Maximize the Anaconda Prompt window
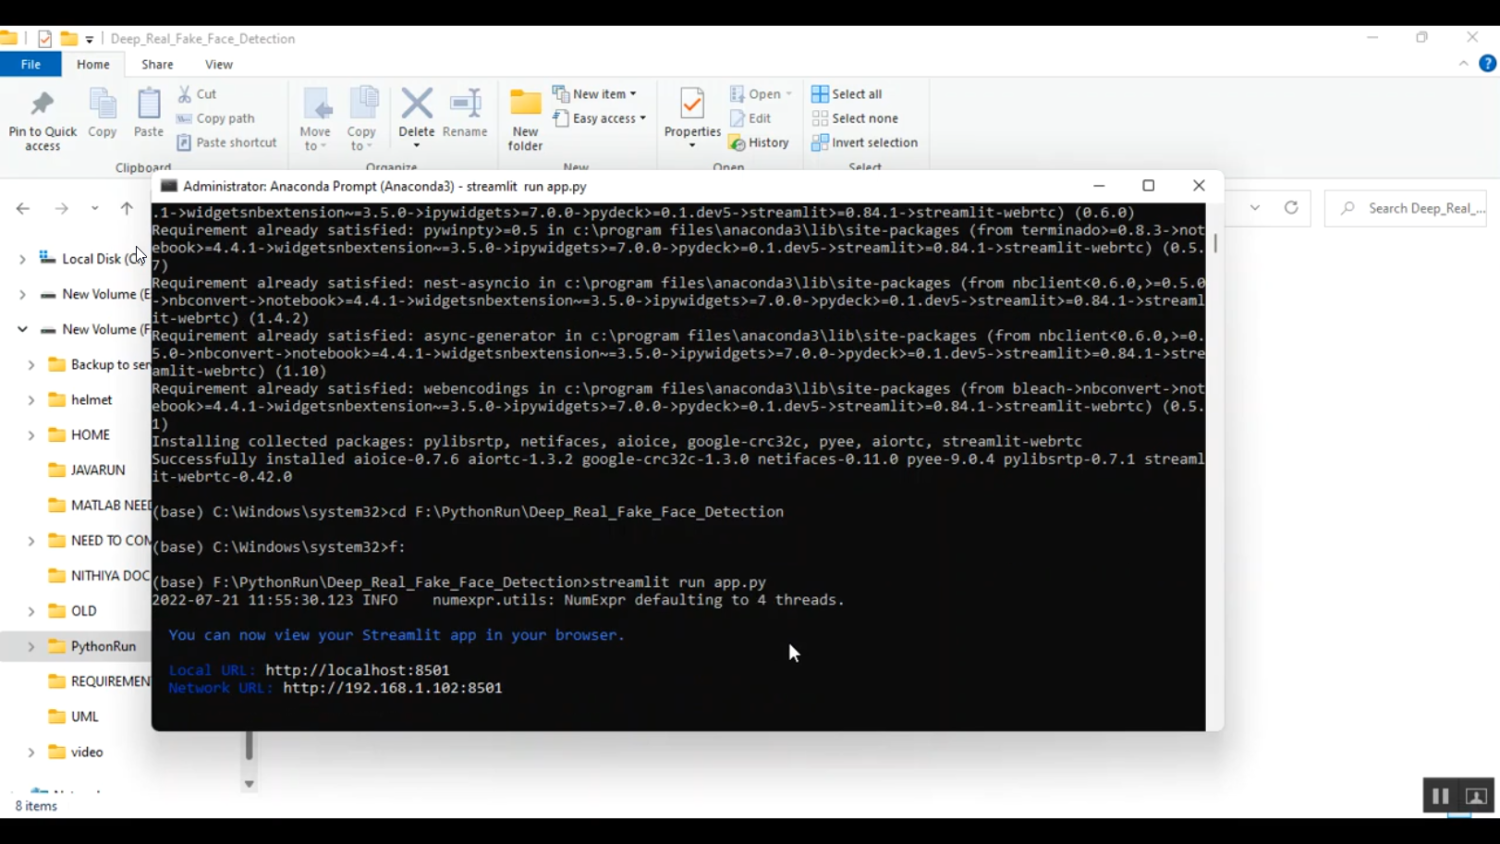Screen dimensions: 1500x844 pos(1148,185)
